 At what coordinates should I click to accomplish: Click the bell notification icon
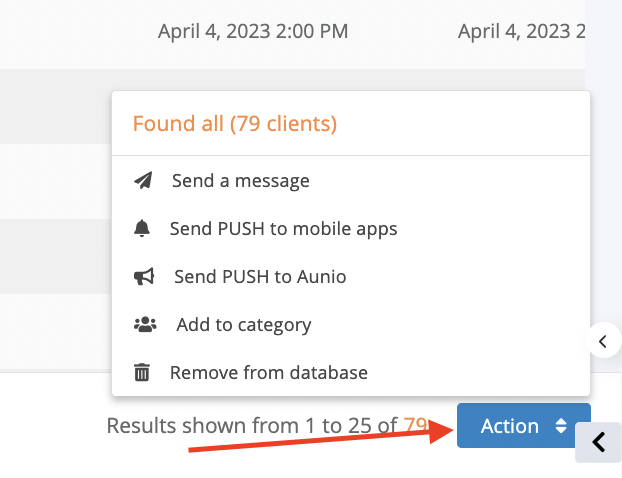[x=142, y=228]
